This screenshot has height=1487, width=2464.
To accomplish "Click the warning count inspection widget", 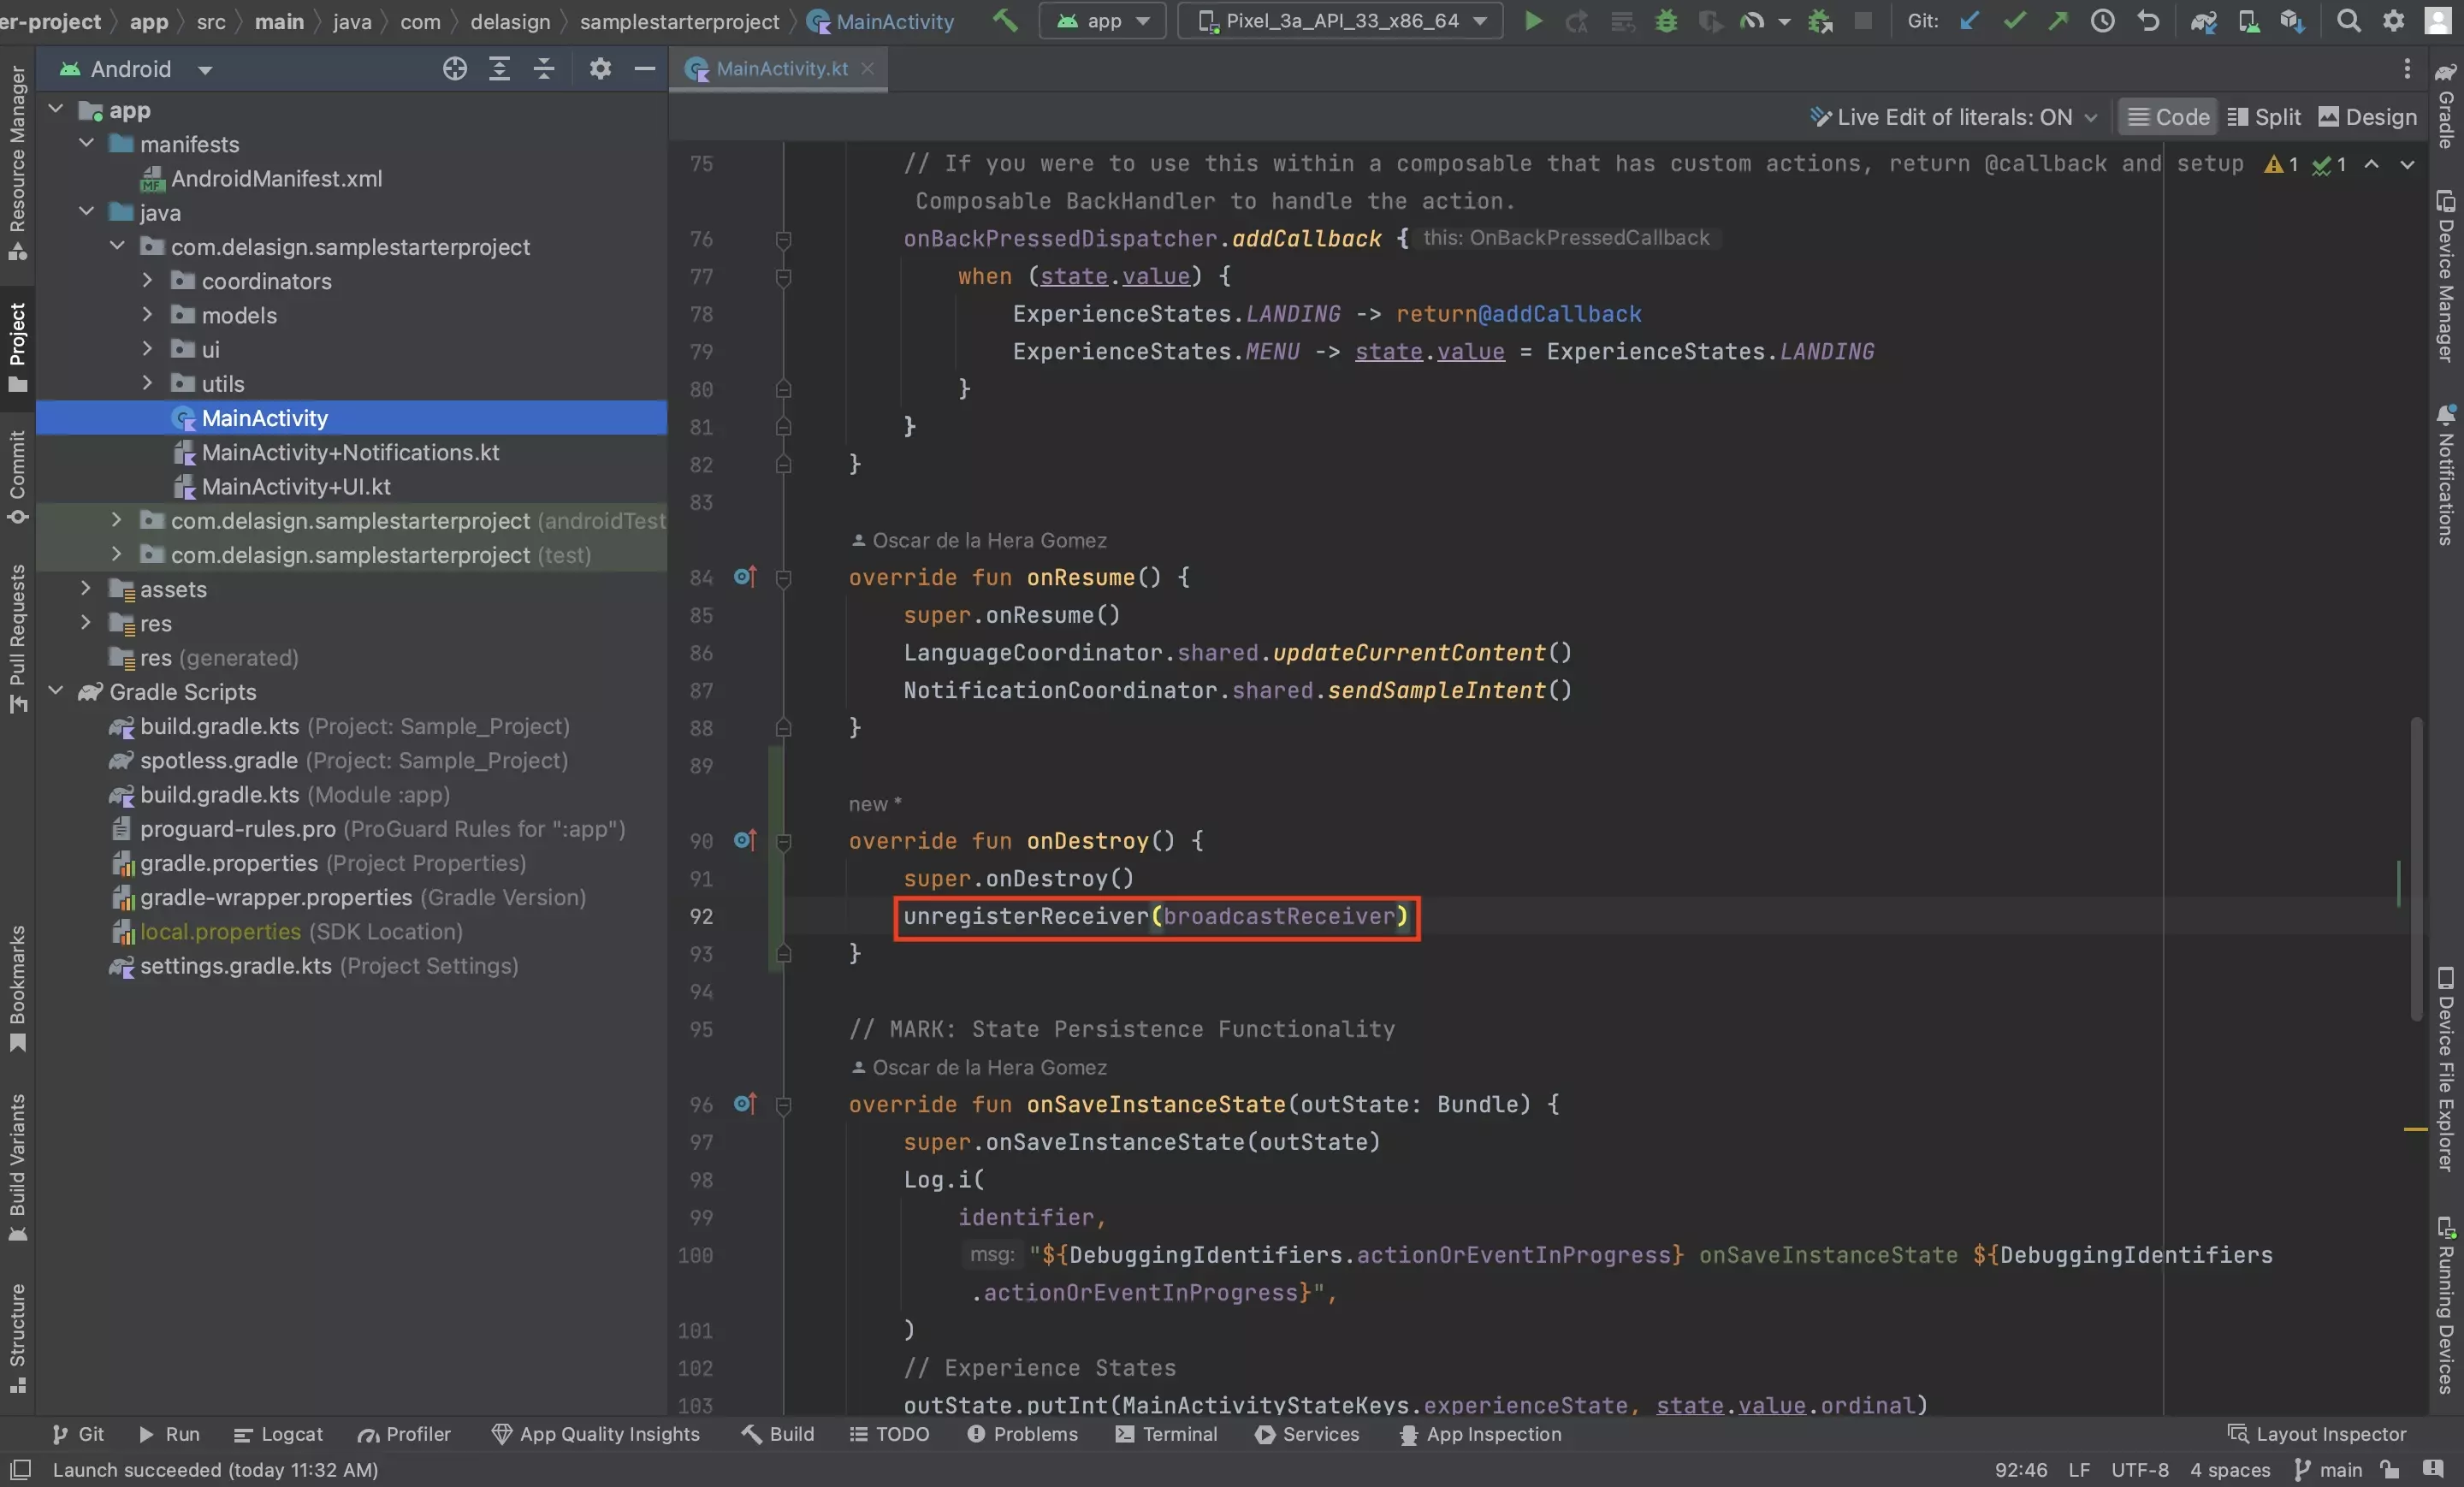I will pyautogui.click(x=2282, y=164).
